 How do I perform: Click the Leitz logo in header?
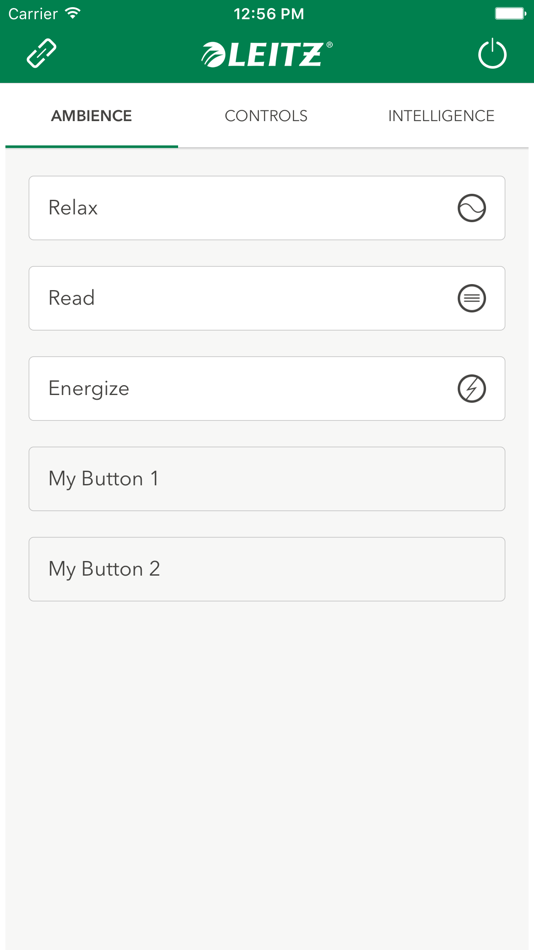267,54
